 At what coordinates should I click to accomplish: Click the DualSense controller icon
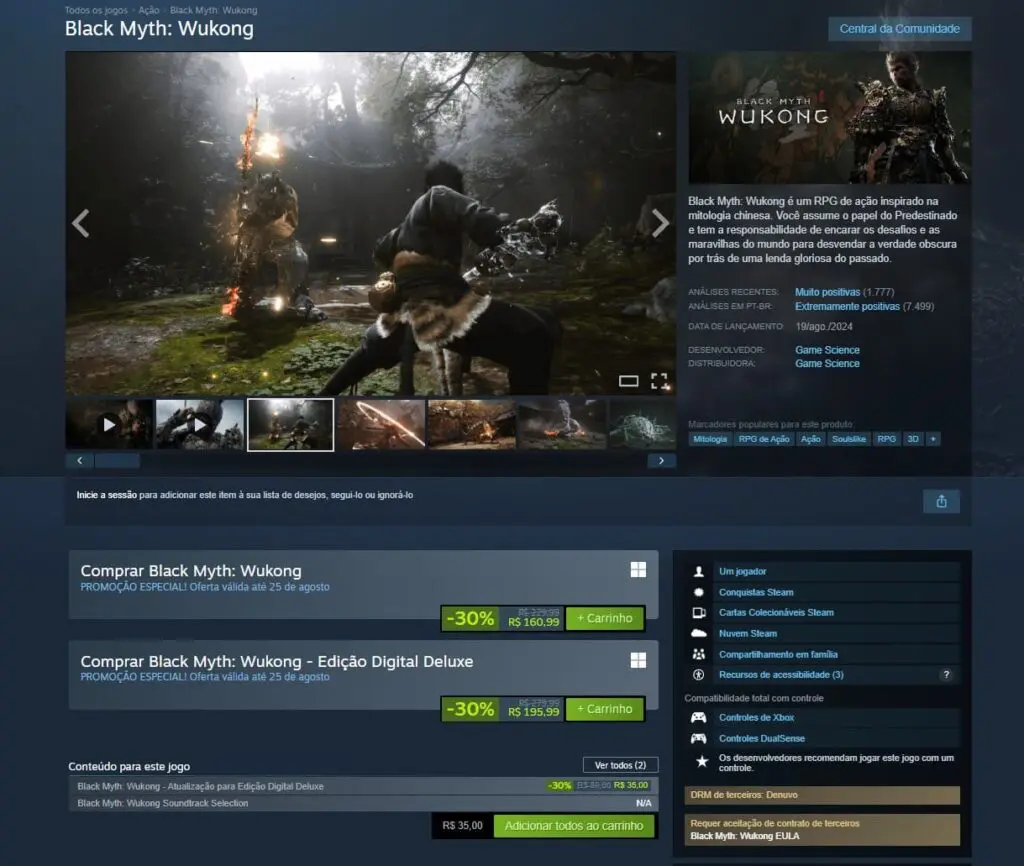(699, 739)
